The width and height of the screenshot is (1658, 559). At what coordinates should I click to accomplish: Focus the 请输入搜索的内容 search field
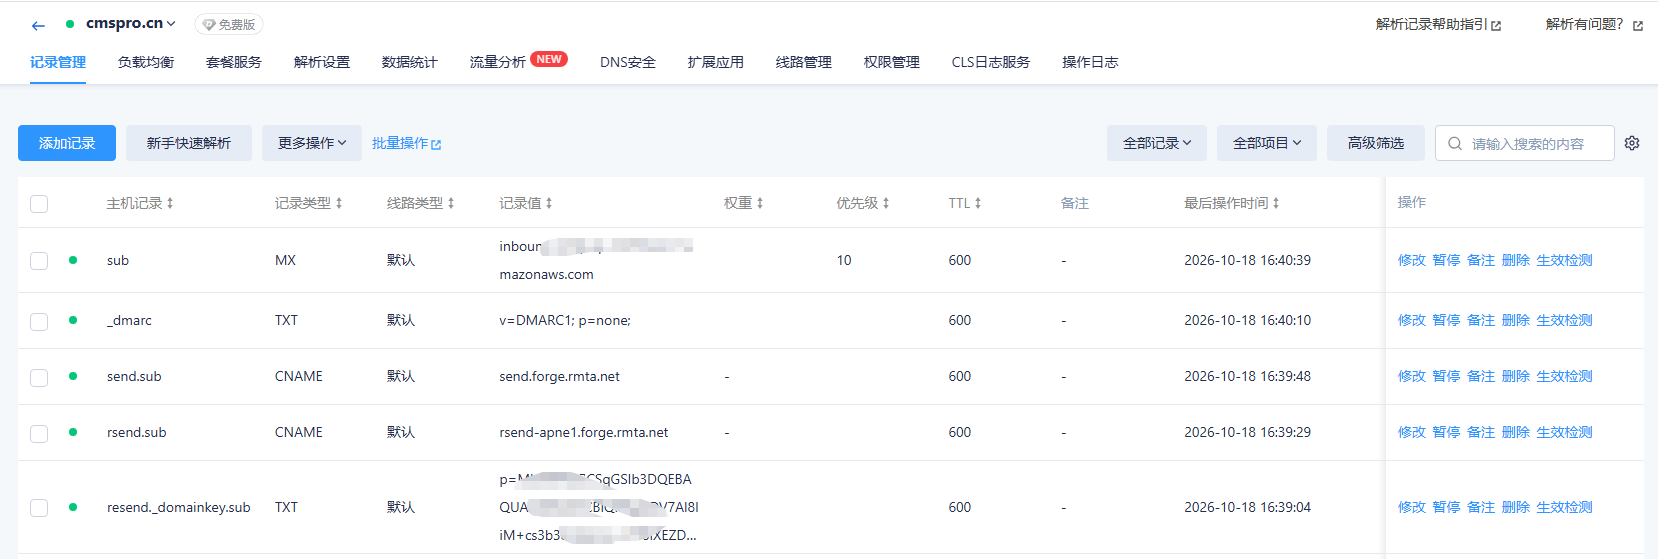(x=1525, y=143)
